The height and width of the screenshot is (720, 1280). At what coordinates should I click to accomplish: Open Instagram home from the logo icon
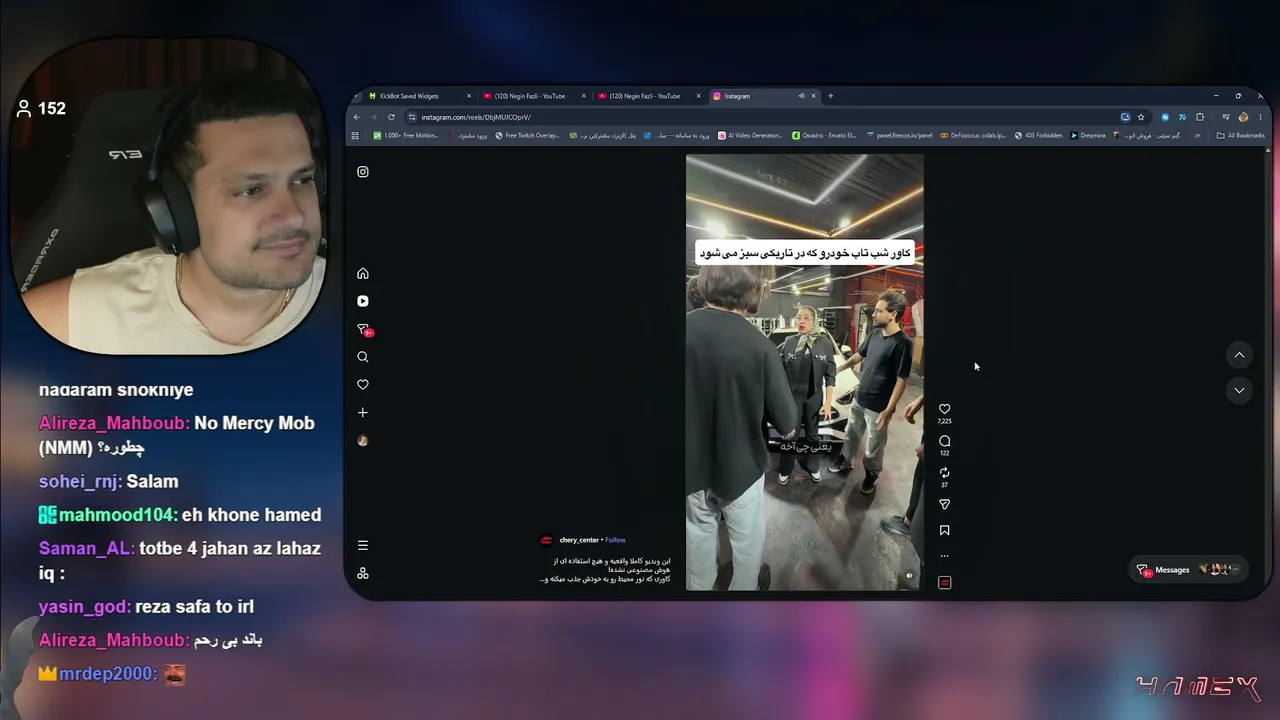[x=363, y=172]
